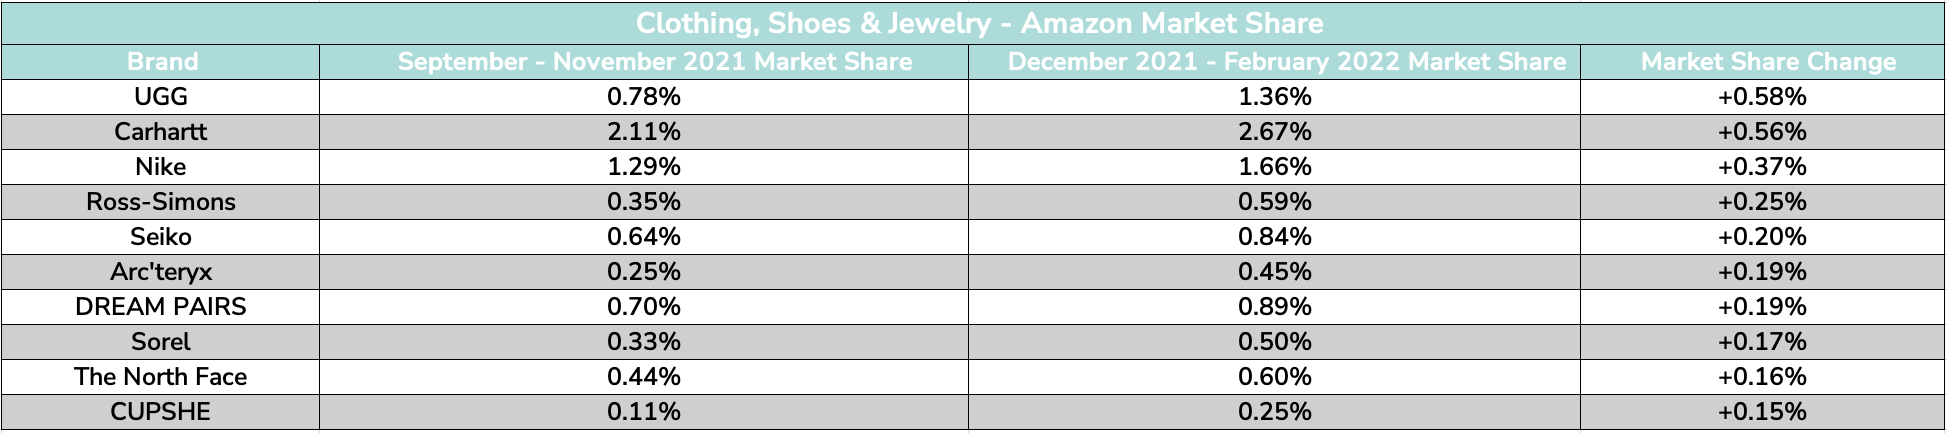Screen dimensions: 1947x433
Task: Select the Carhartt brand cell
Action: click(161, 132)
